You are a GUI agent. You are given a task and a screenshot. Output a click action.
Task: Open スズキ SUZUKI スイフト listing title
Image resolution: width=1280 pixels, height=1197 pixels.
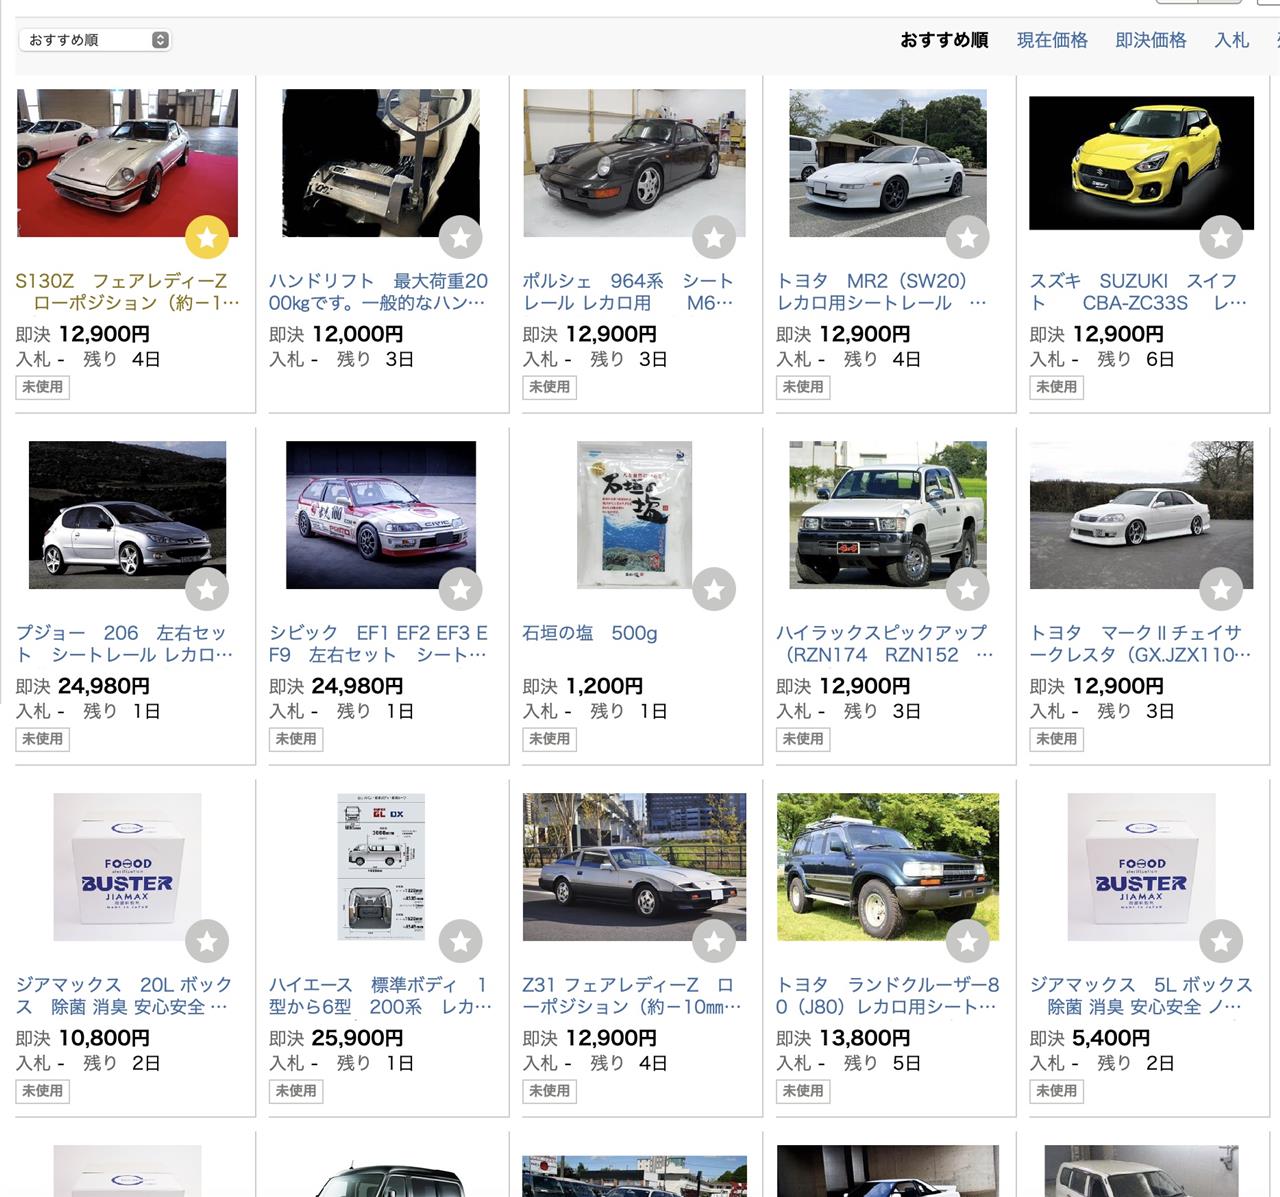click(1138, 292)
